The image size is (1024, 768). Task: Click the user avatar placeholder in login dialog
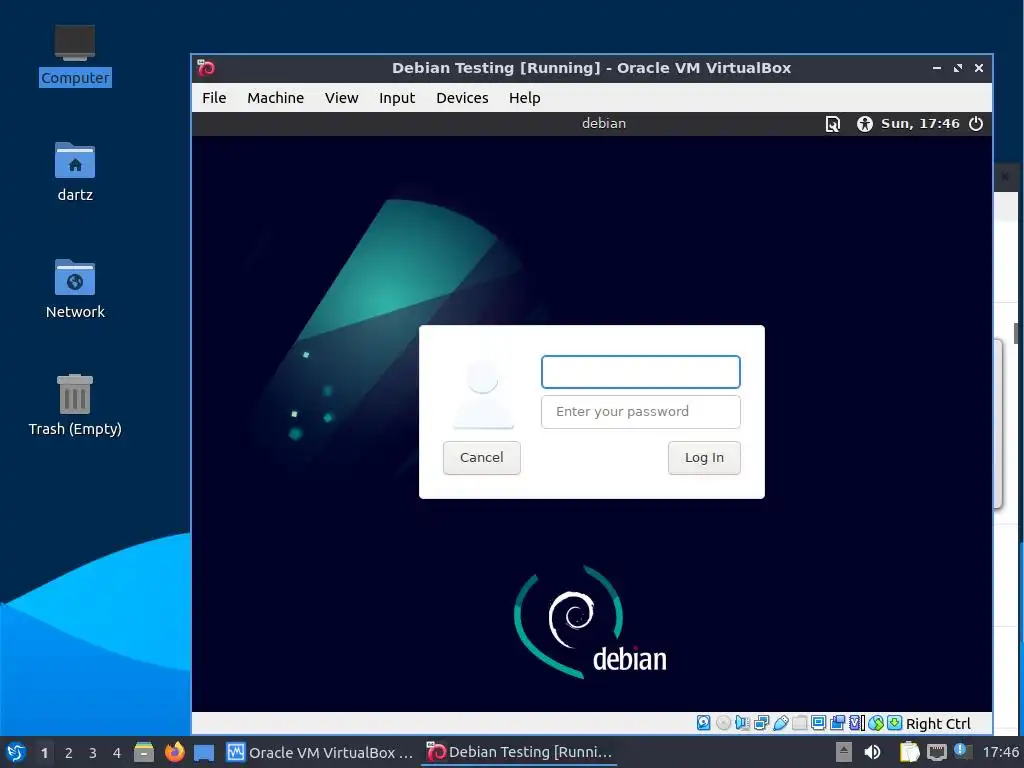pos(483,394)
